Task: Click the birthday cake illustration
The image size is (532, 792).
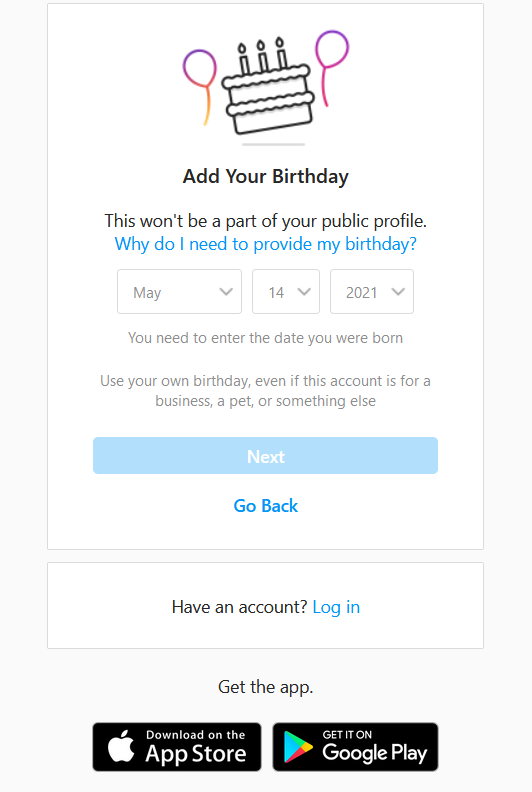Action: tap(268, 86)
